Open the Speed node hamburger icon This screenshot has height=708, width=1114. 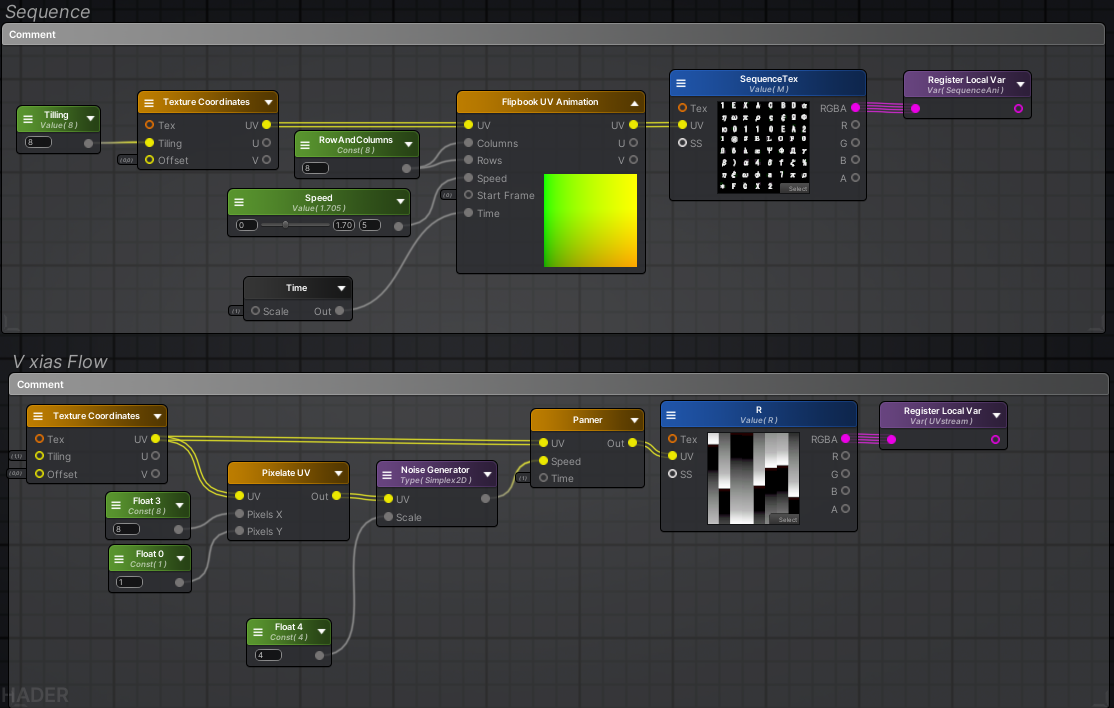[x=239, y=202]
